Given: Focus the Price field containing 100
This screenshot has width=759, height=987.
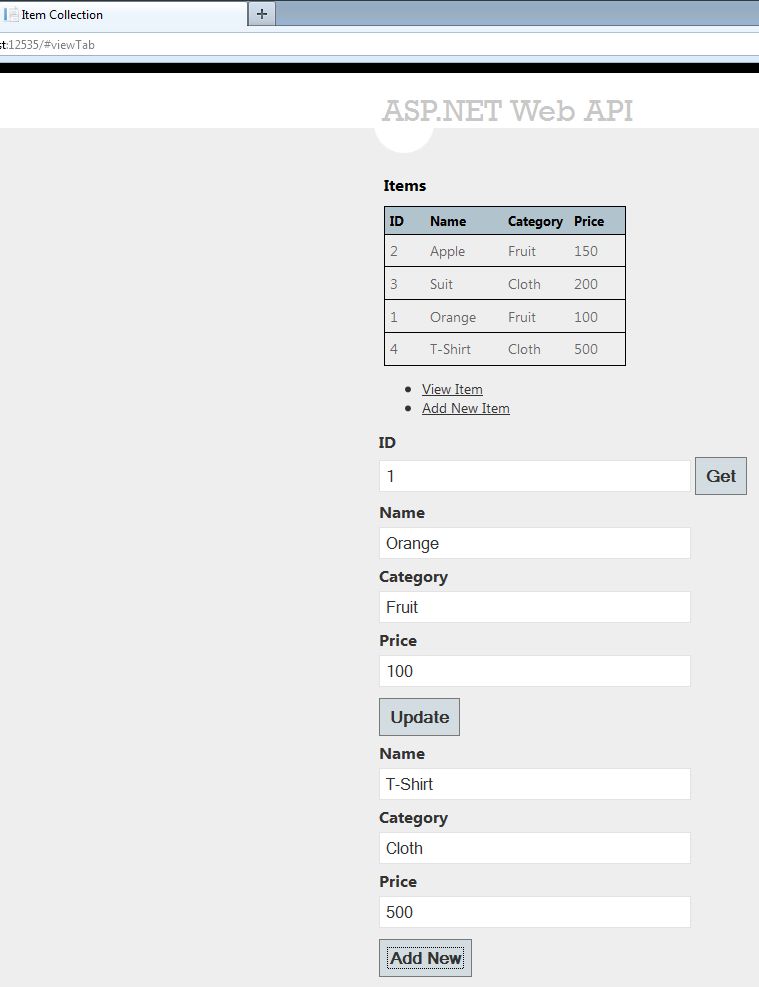Looking at the screenshot, I should (x=534, y=671).
